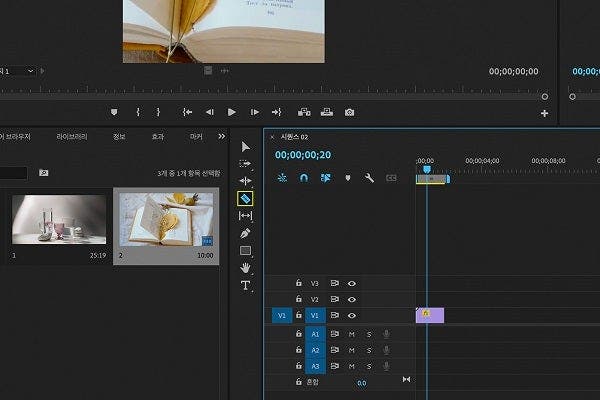Toggle timeline snapping magnet icon

(x=304, y=178)
